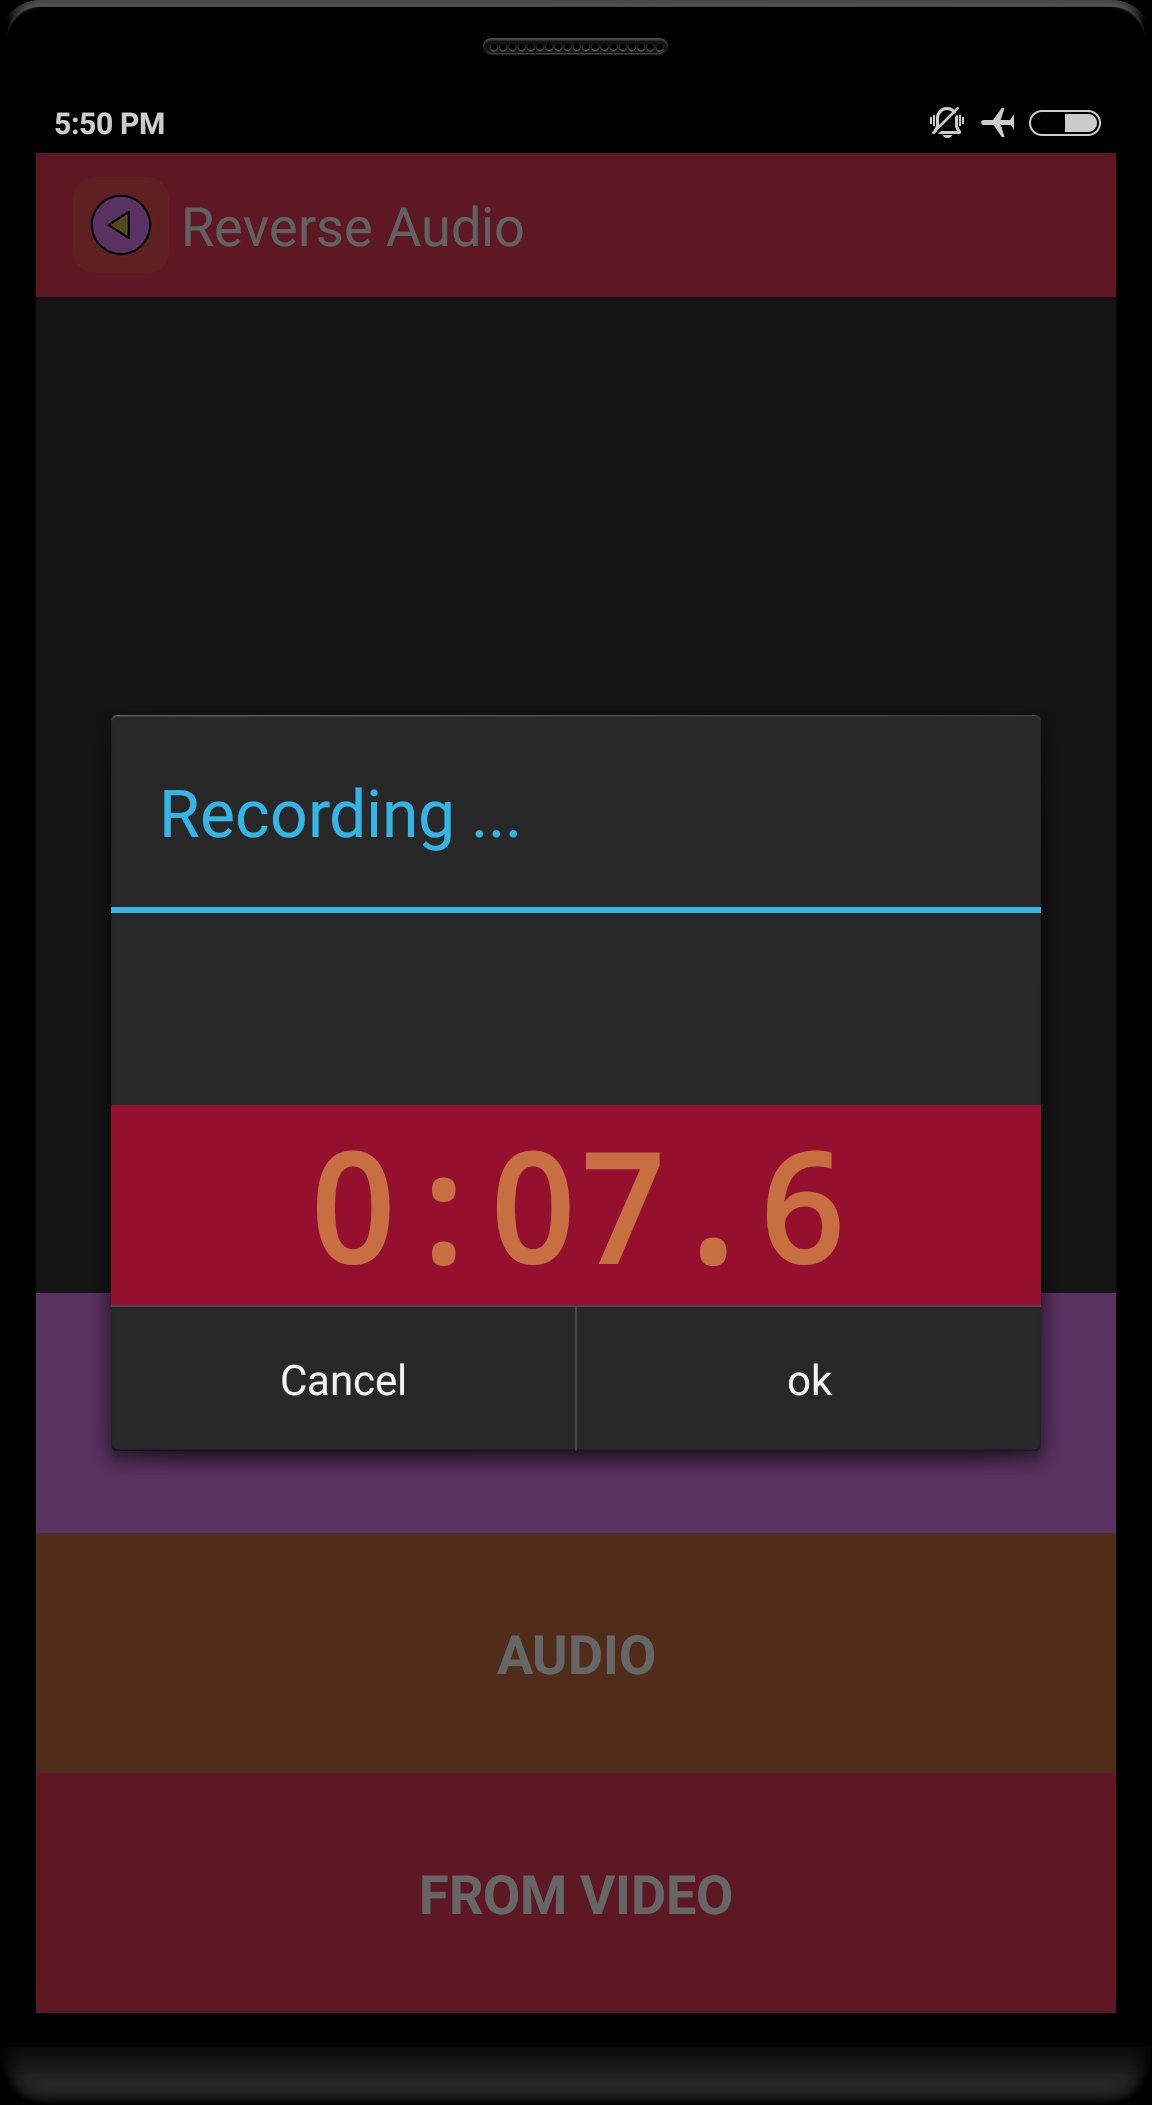Tap the blue divider under Recording title
Viewport: 1152px width, 2105px height.
click(x=576, y=910)
